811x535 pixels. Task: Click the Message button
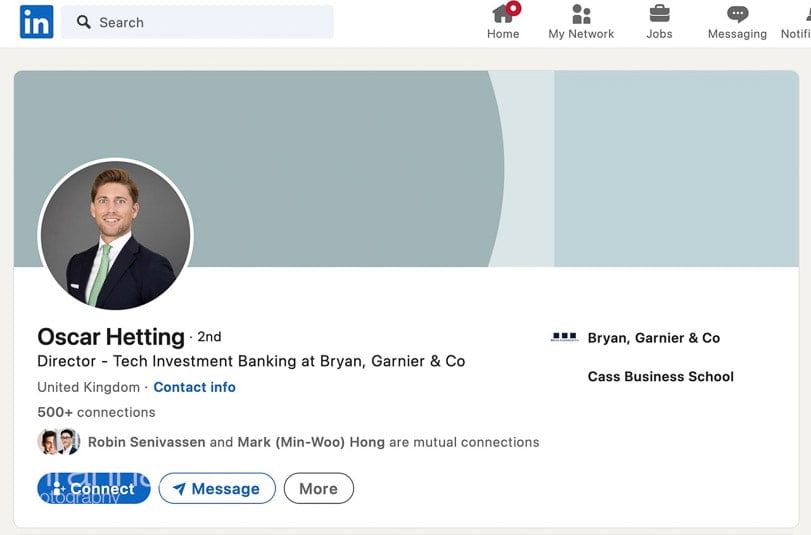pyautogui.click(x=216, y=488)
